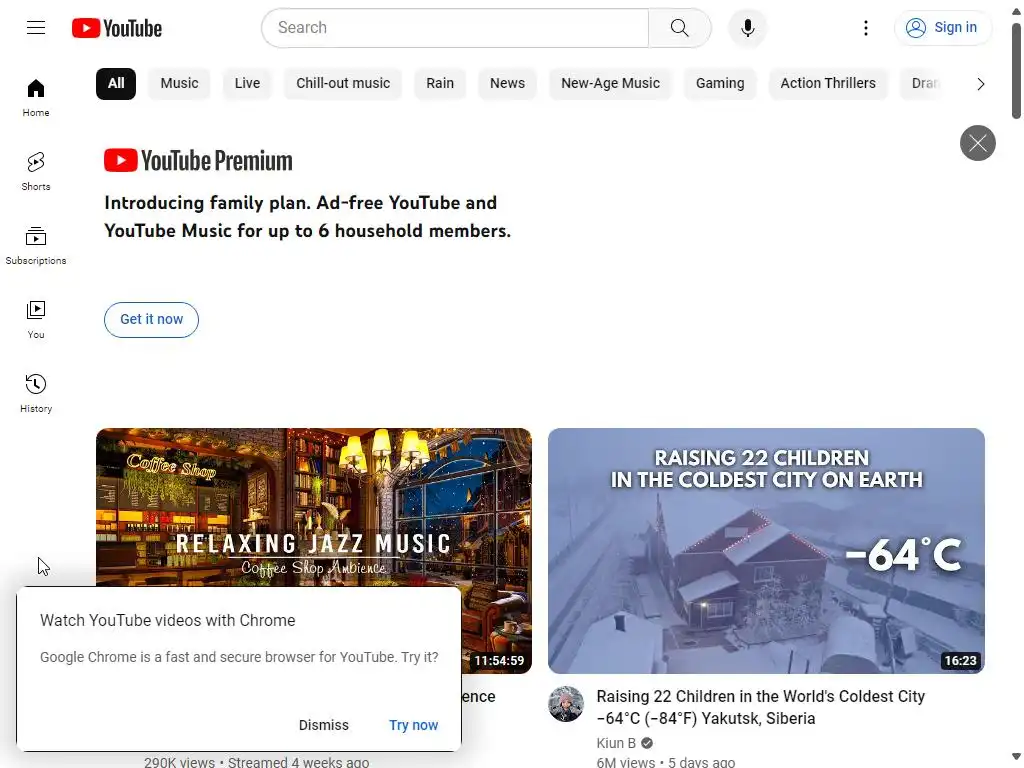Click Get it now for Premium
Viewport: 1024px width, 768px height.
151,319
